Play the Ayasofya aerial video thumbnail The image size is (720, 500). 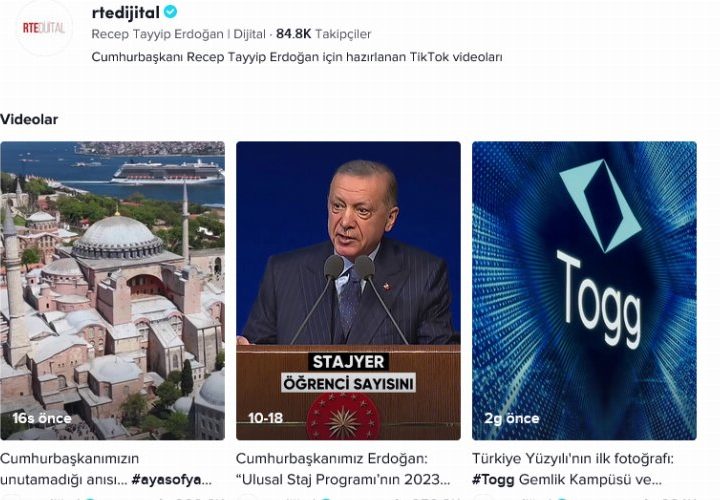pyautogui.click(x=112, y=291)
